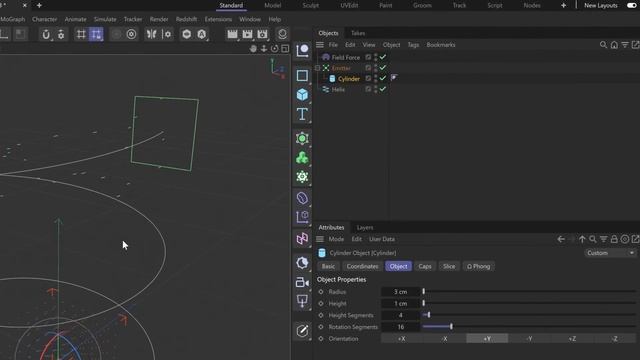Click the pink fields icon
This screenshot has height=360, width=640.
point(302,238)
